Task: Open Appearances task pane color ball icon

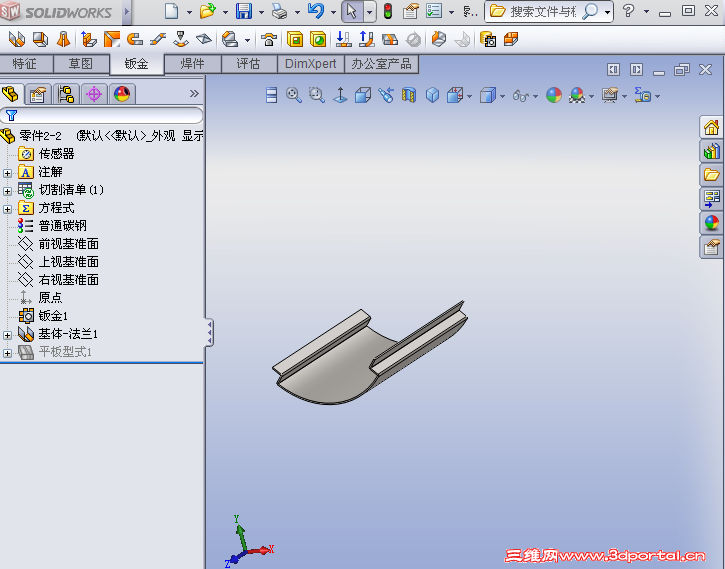Action: pos(711,223)
